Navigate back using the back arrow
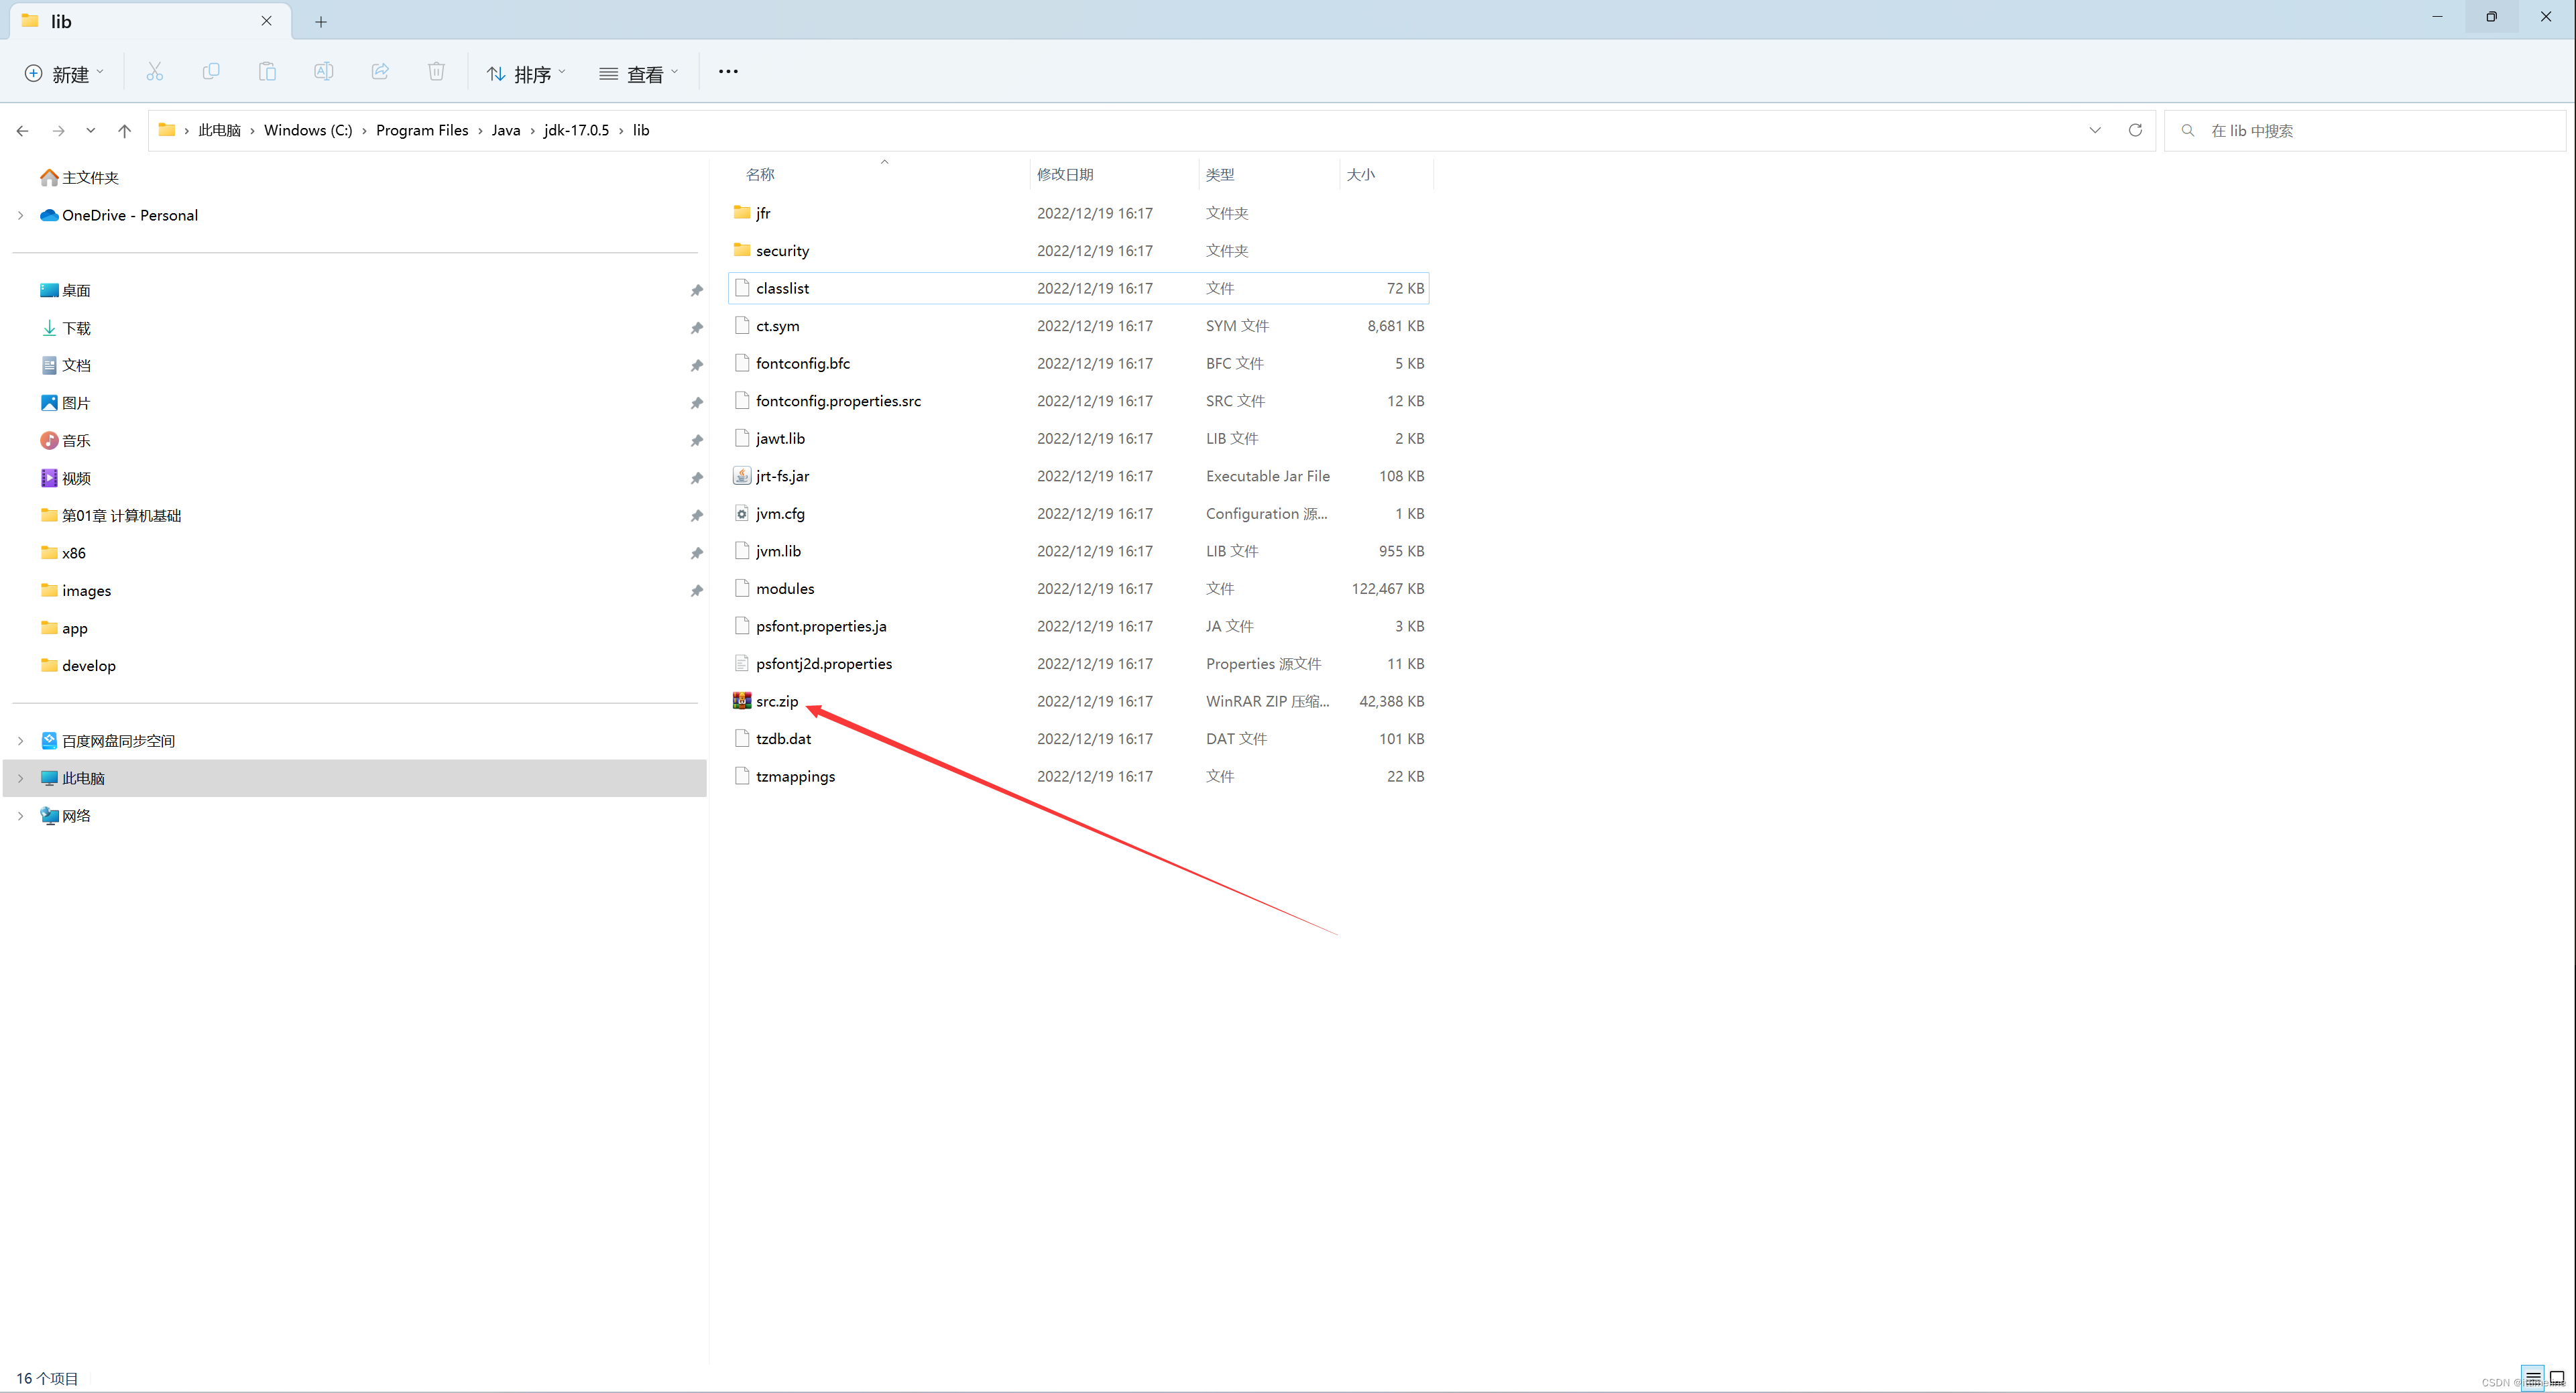 22,129
